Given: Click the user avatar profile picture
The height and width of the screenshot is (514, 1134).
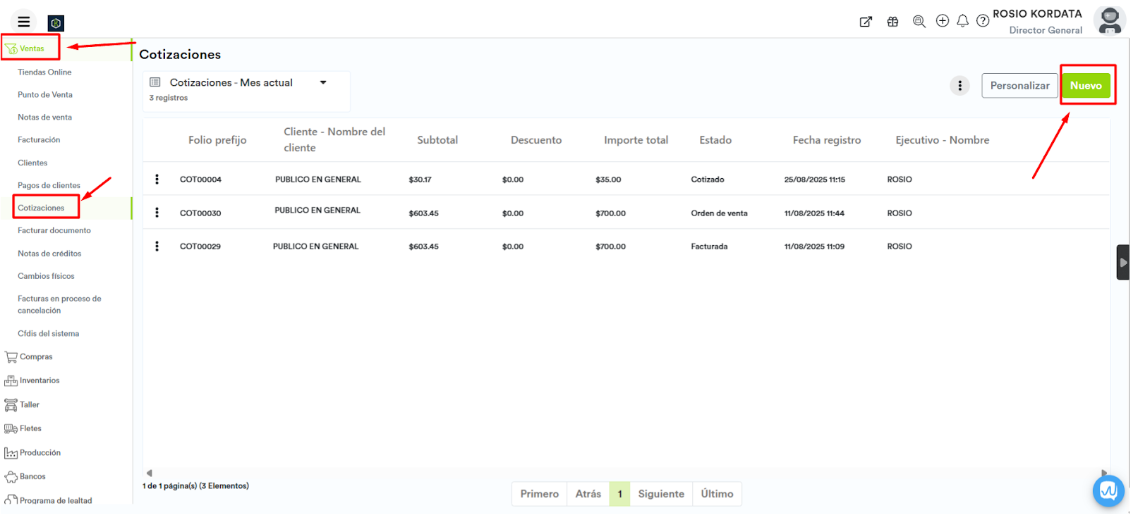Looking at the screenshot, I should pyautogui.click(x=1109, y=20).
